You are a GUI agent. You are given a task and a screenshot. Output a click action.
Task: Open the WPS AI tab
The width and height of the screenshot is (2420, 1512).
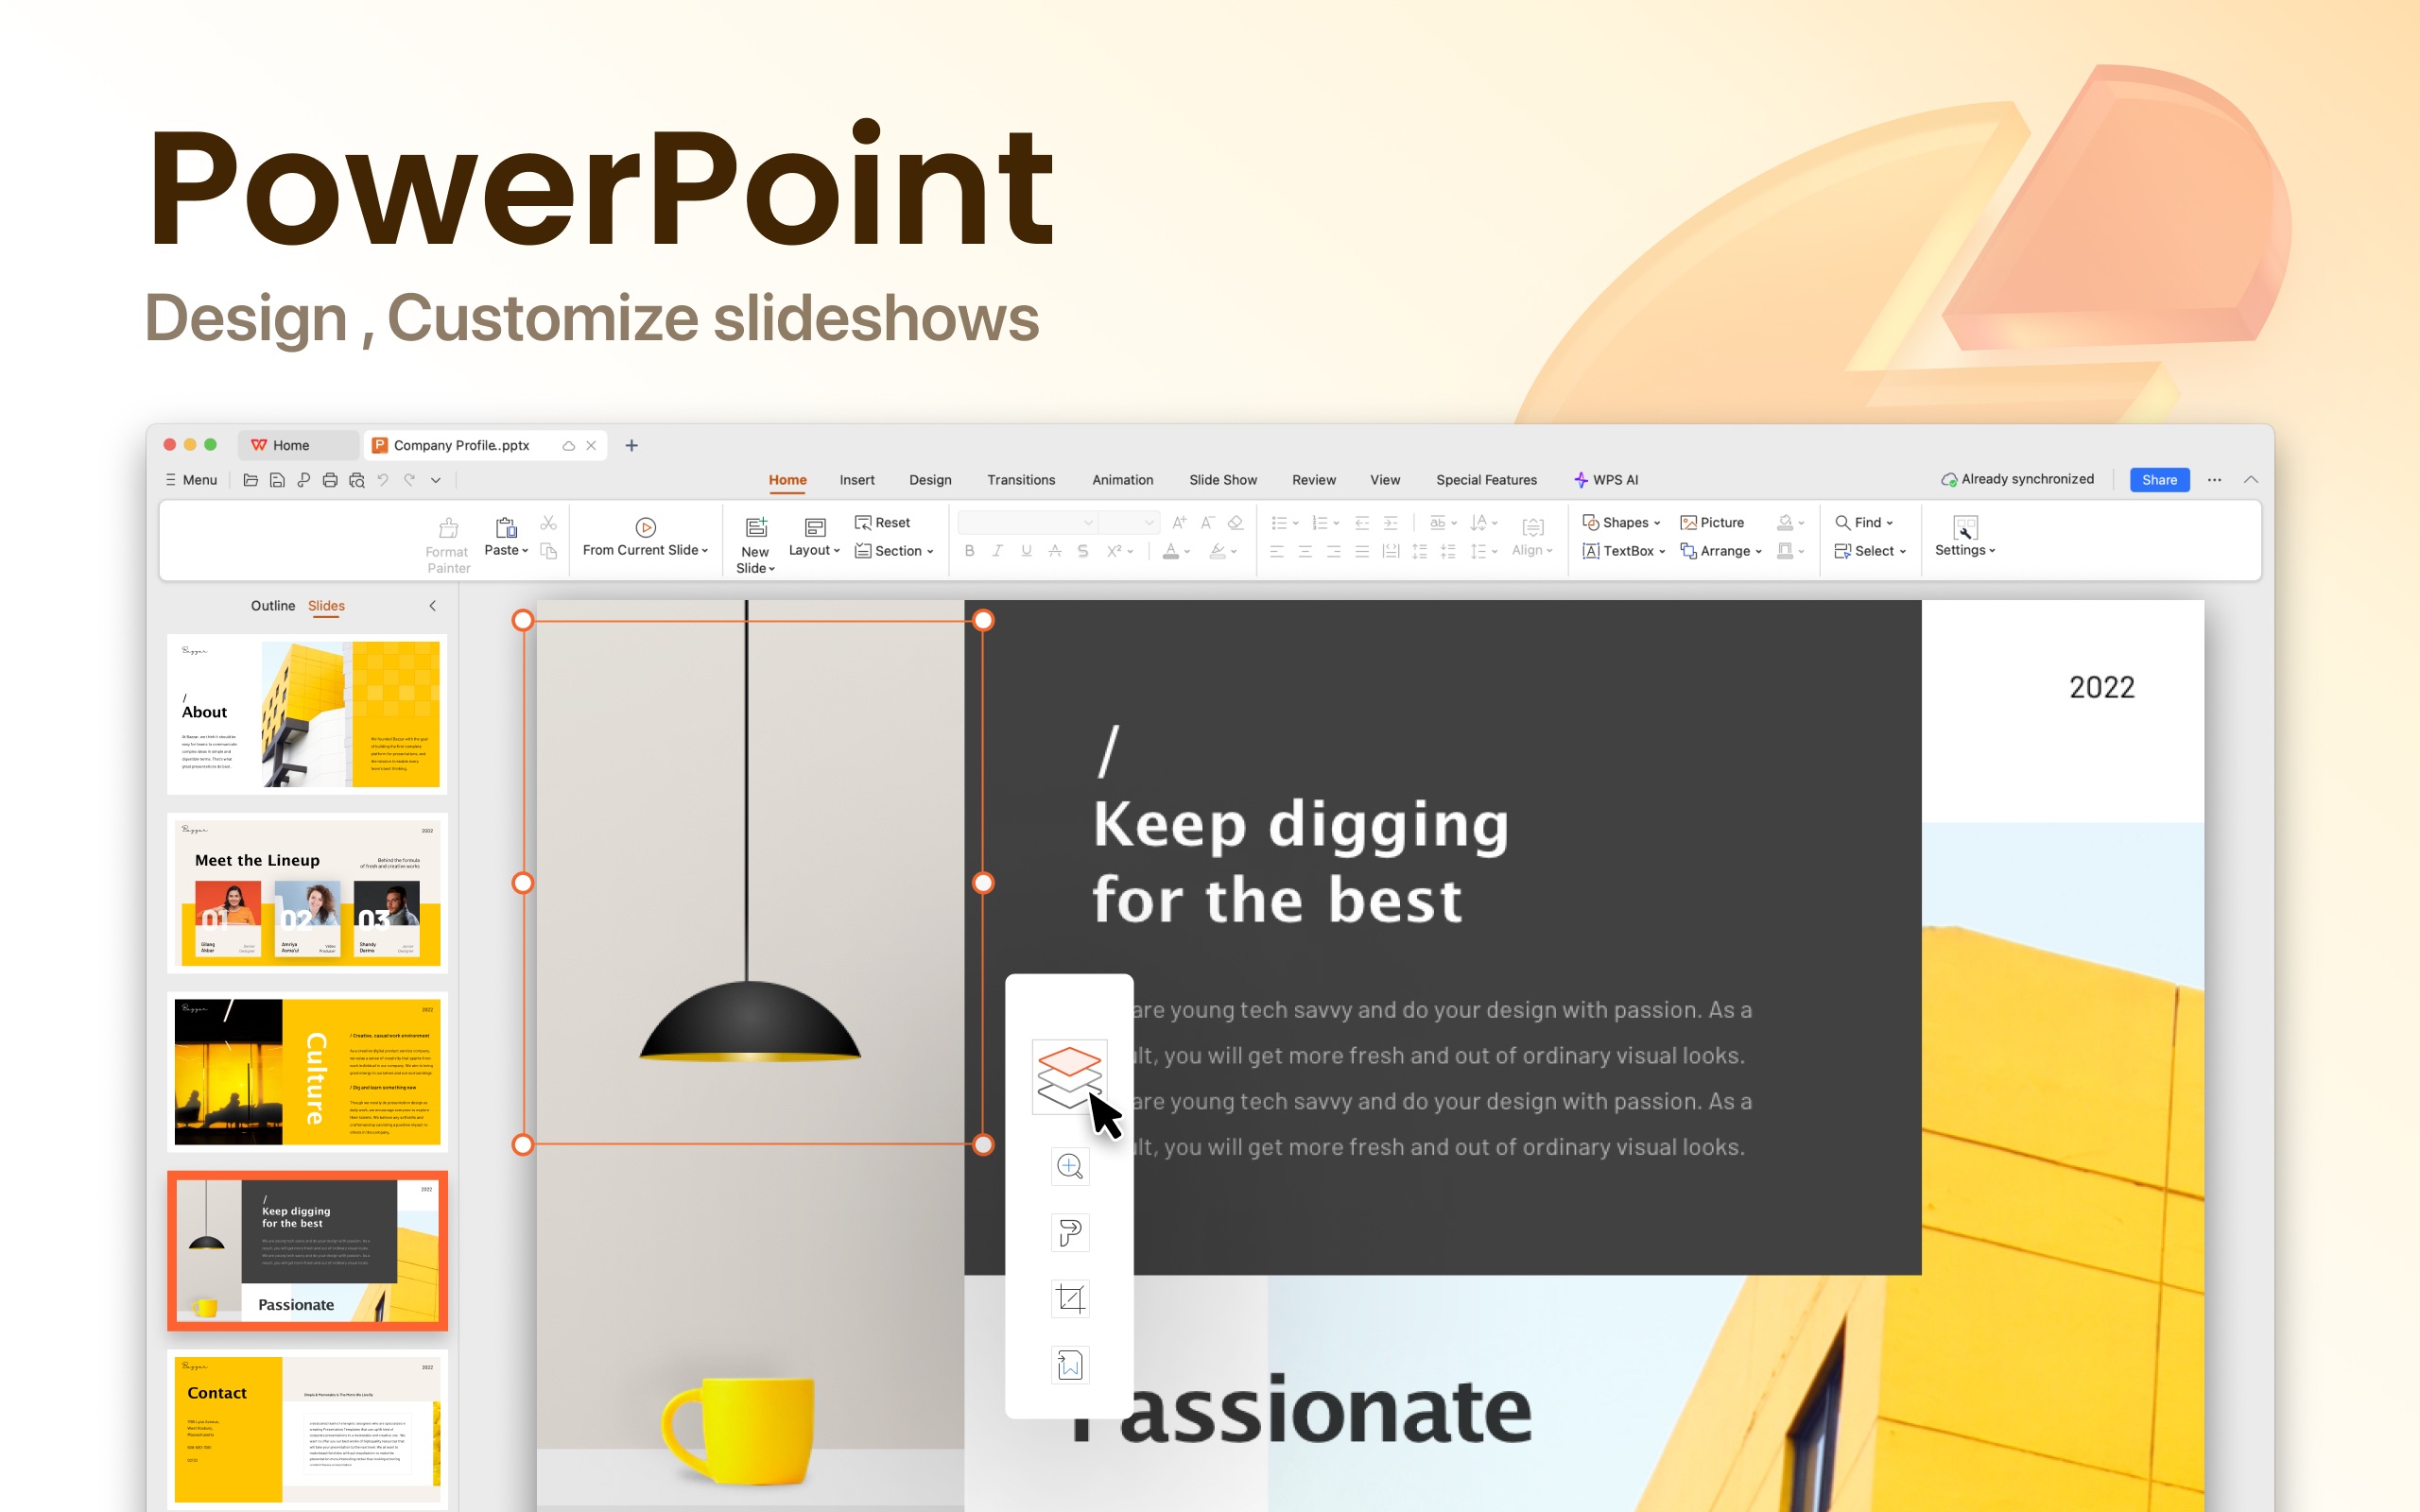1606,480
